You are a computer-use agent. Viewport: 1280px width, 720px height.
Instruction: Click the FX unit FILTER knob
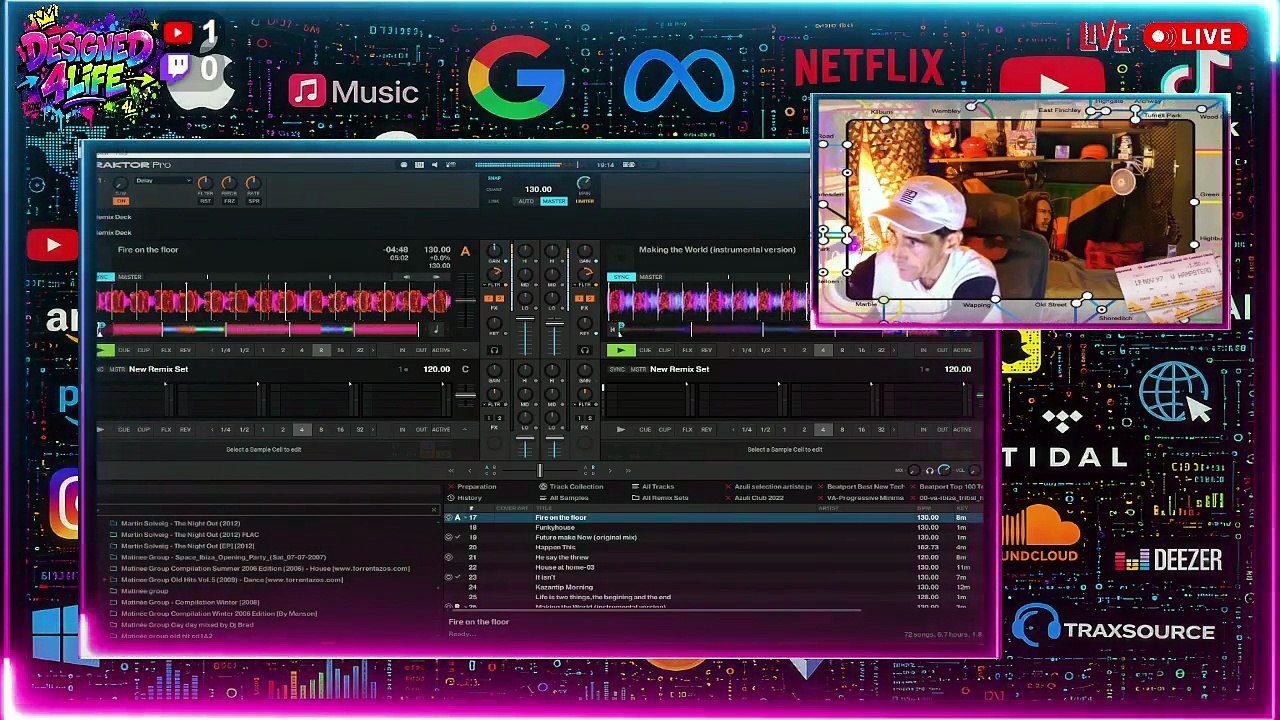[204, 183]
